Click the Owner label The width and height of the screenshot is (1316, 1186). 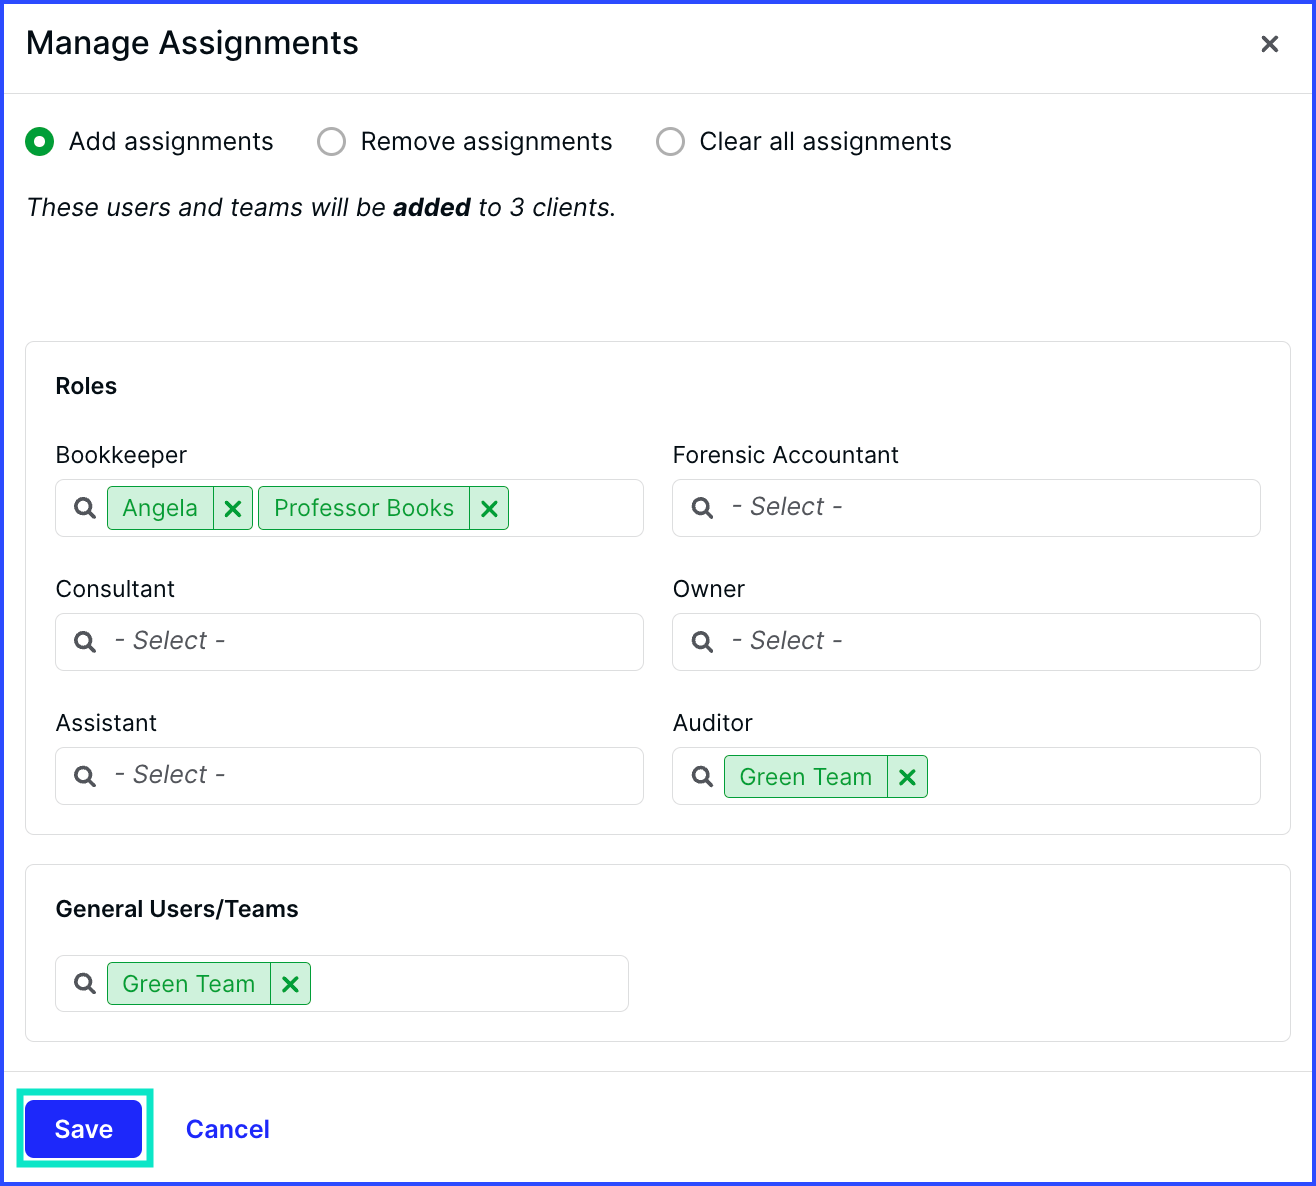coord(709,589)
